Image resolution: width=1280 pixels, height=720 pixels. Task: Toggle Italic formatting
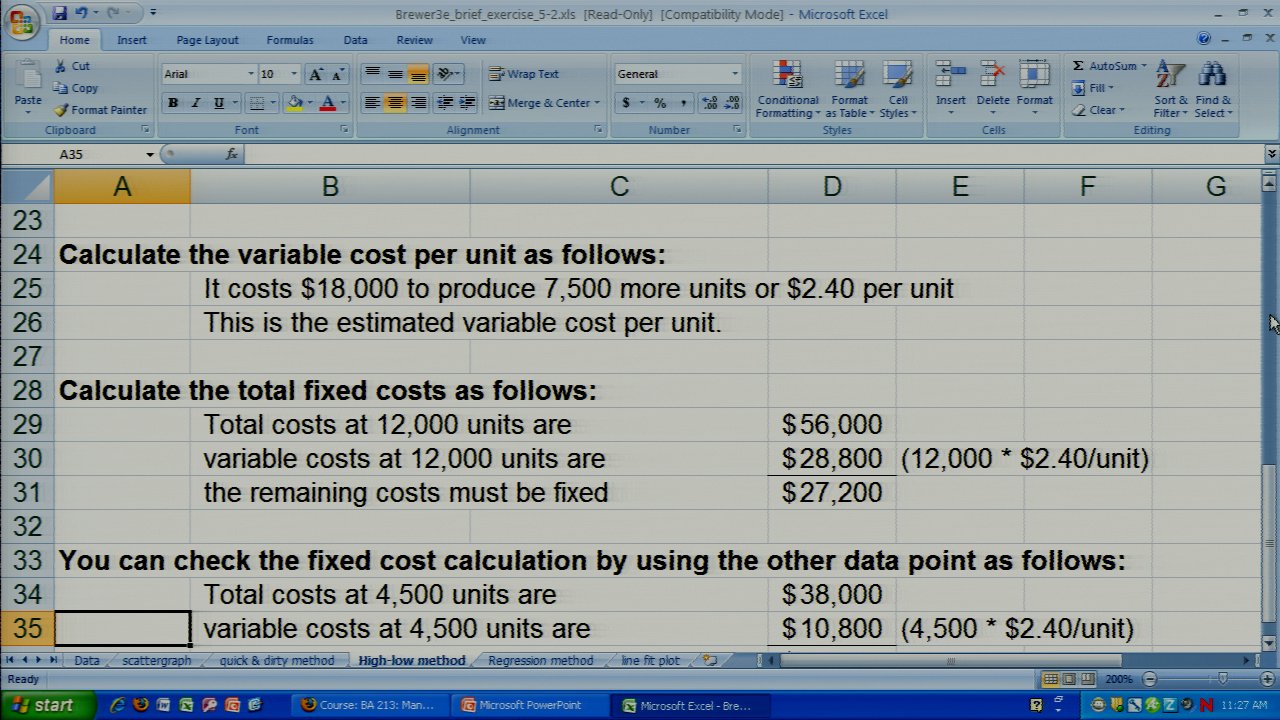(x=196, y=103)
